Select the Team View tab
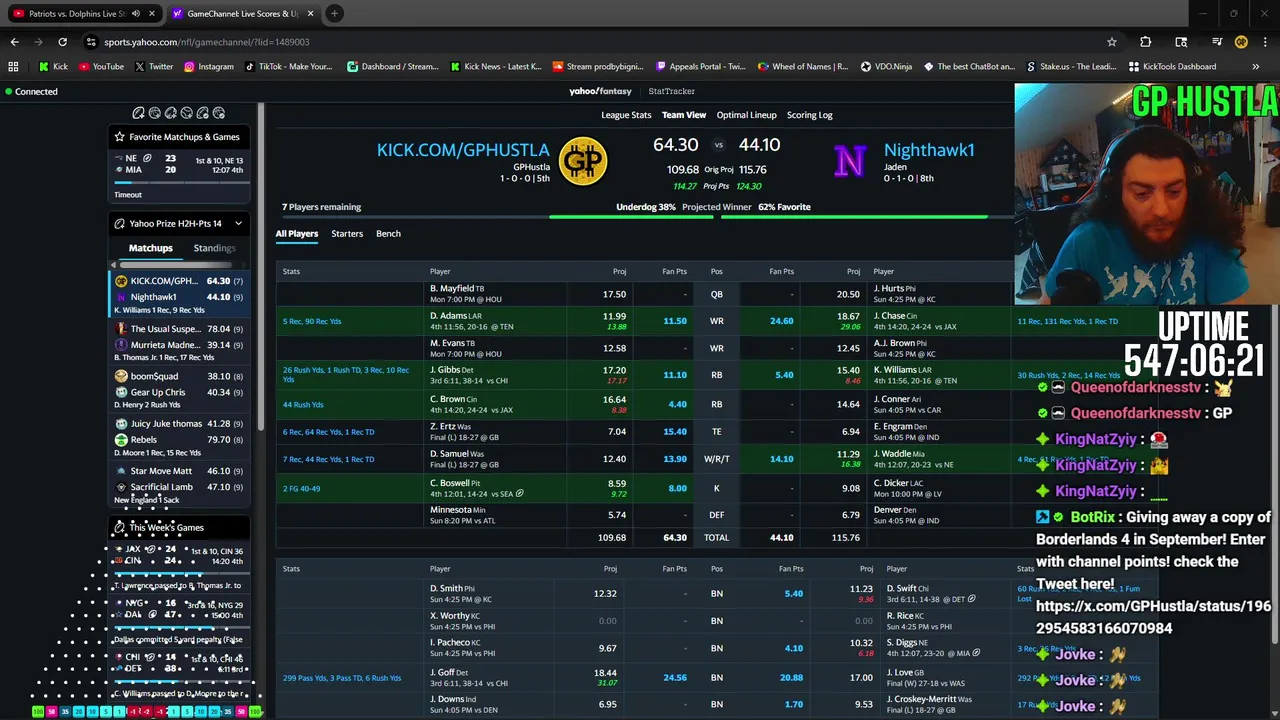Screen dimensions: 1280x720 click(x=684, y=115)
